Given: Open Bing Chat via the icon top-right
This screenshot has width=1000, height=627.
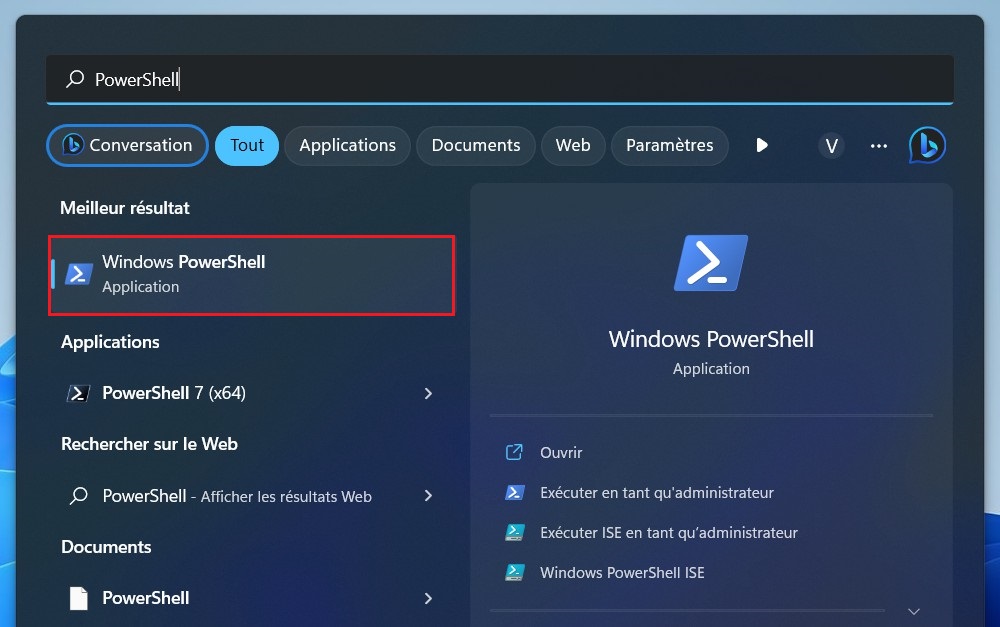Looking at the screenshot, I should [926, 145].
